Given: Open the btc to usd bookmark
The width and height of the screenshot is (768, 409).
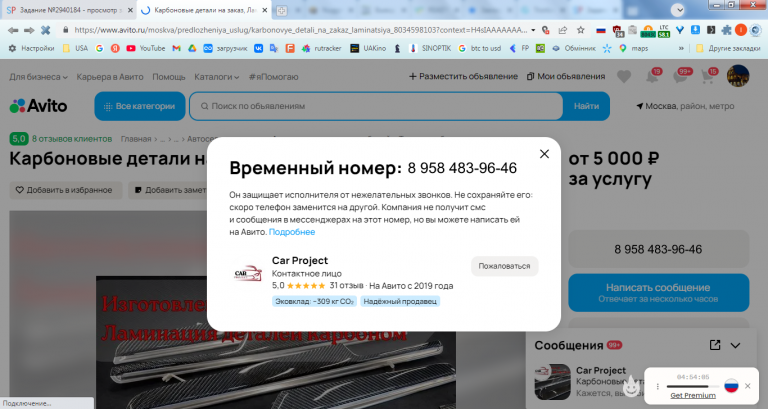Looking at the screenshot, I should pyautogui.click(x=480, y=48).
